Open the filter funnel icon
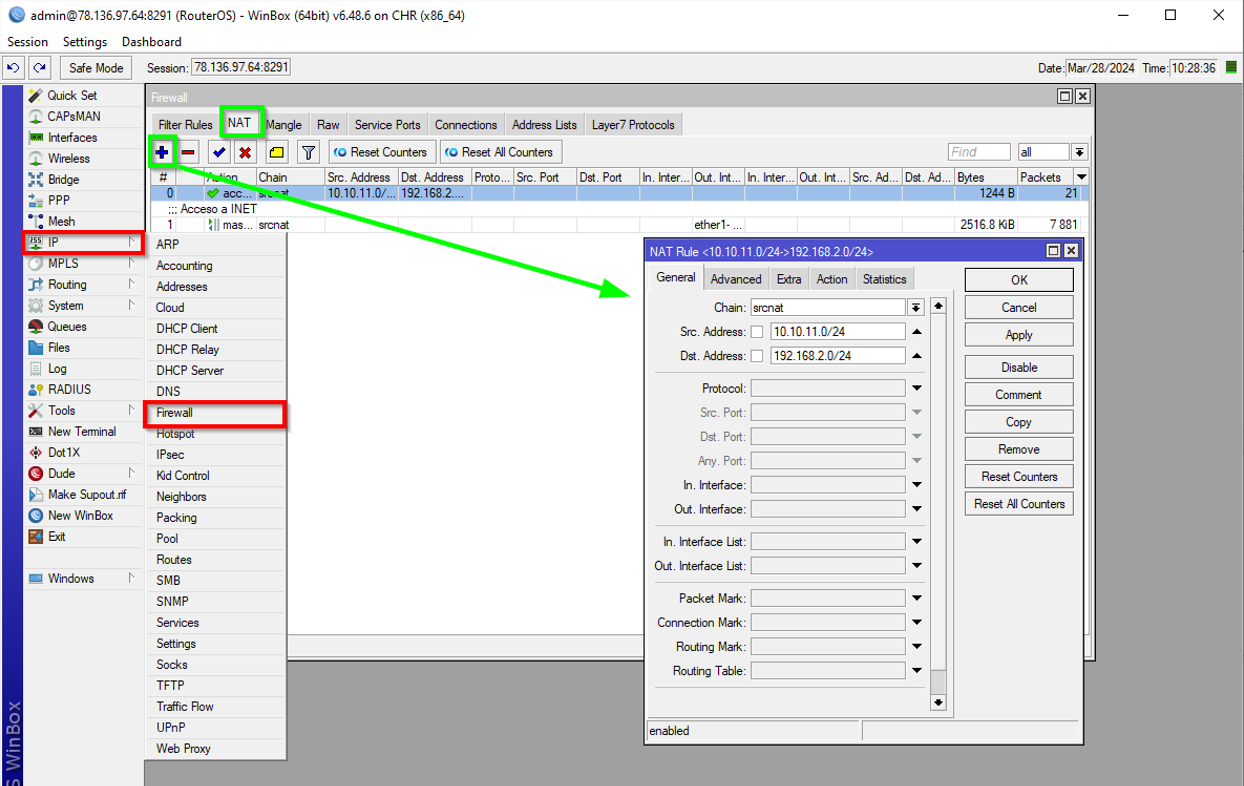 click(x=309, y=152)
